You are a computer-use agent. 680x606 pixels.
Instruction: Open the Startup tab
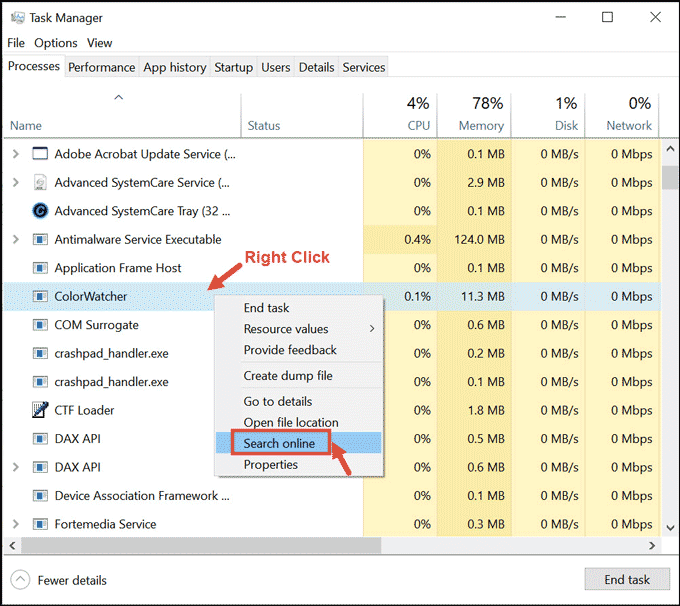pyautogui.click(x=233, y=67)
